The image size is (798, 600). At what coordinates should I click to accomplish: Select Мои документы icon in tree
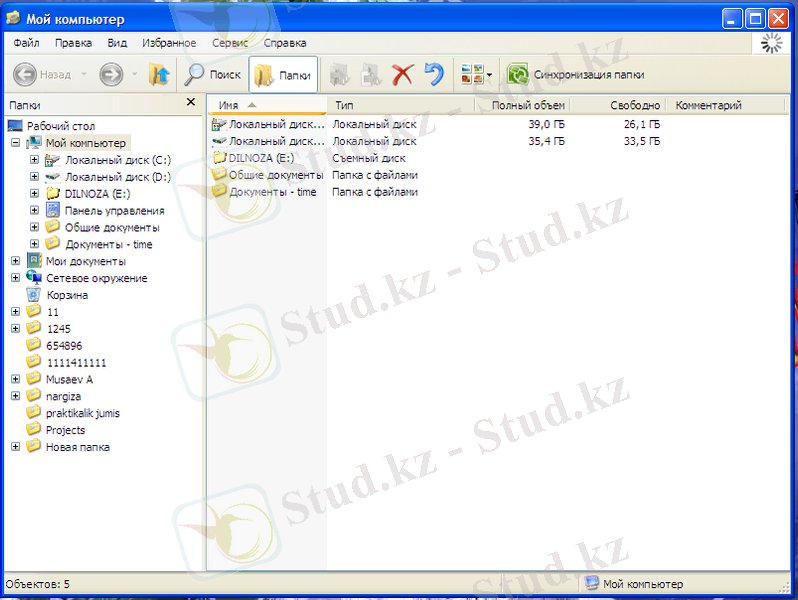(x=34, y=261)
